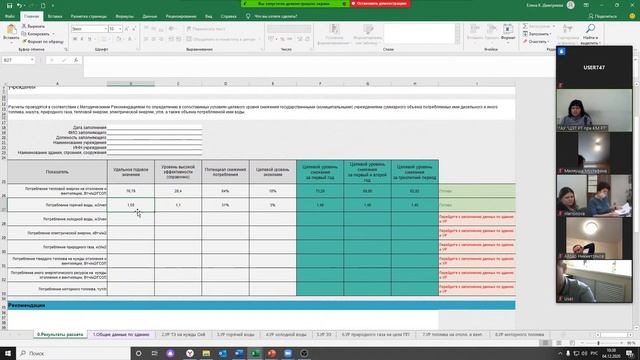
Task: Save the workbook from the quick access toolbar
Action: pos(9,5)
